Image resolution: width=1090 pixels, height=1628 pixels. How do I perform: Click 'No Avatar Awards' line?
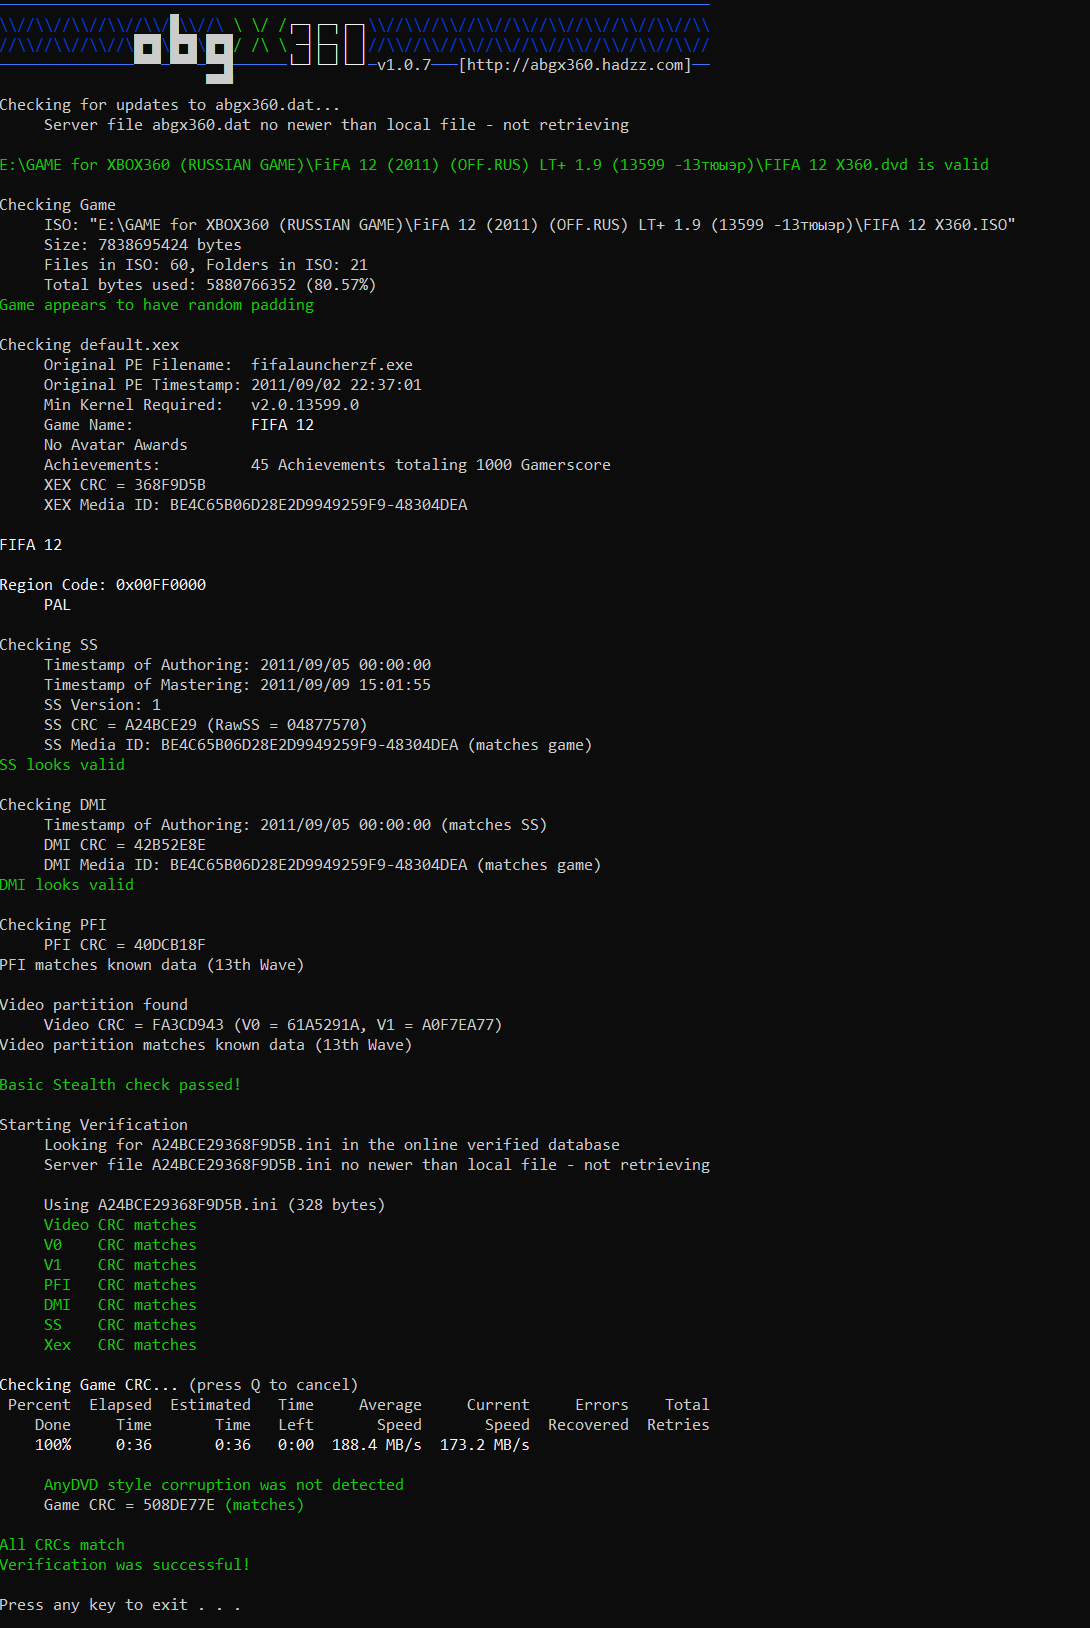pos(116,445)
